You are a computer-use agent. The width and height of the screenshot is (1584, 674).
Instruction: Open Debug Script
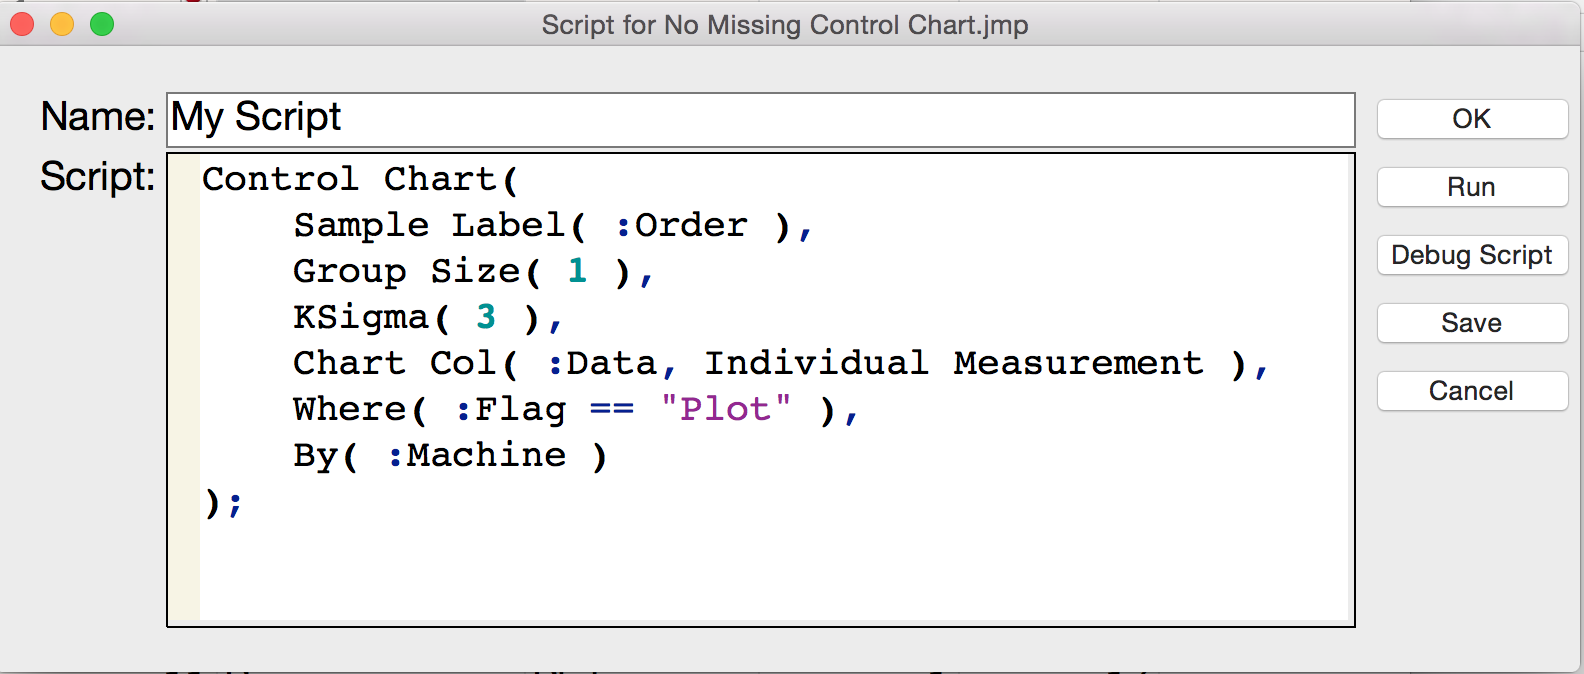[x=1471, y=255]
